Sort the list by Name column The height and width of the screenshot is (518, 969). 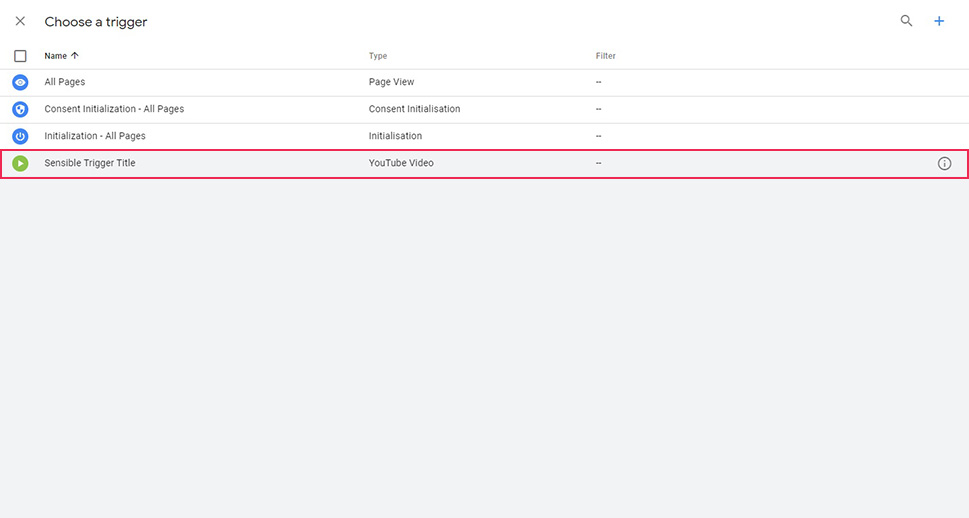[x=56, y=56]
